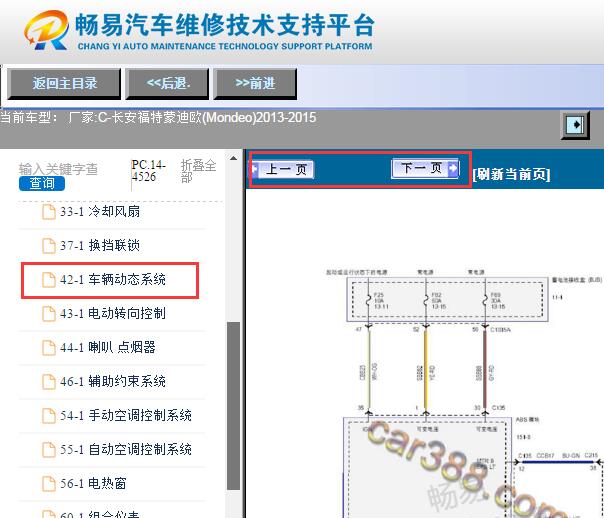Go to the previous page via 上一页
This screenshot has height=518, width=604.
(x=283, y=169)
